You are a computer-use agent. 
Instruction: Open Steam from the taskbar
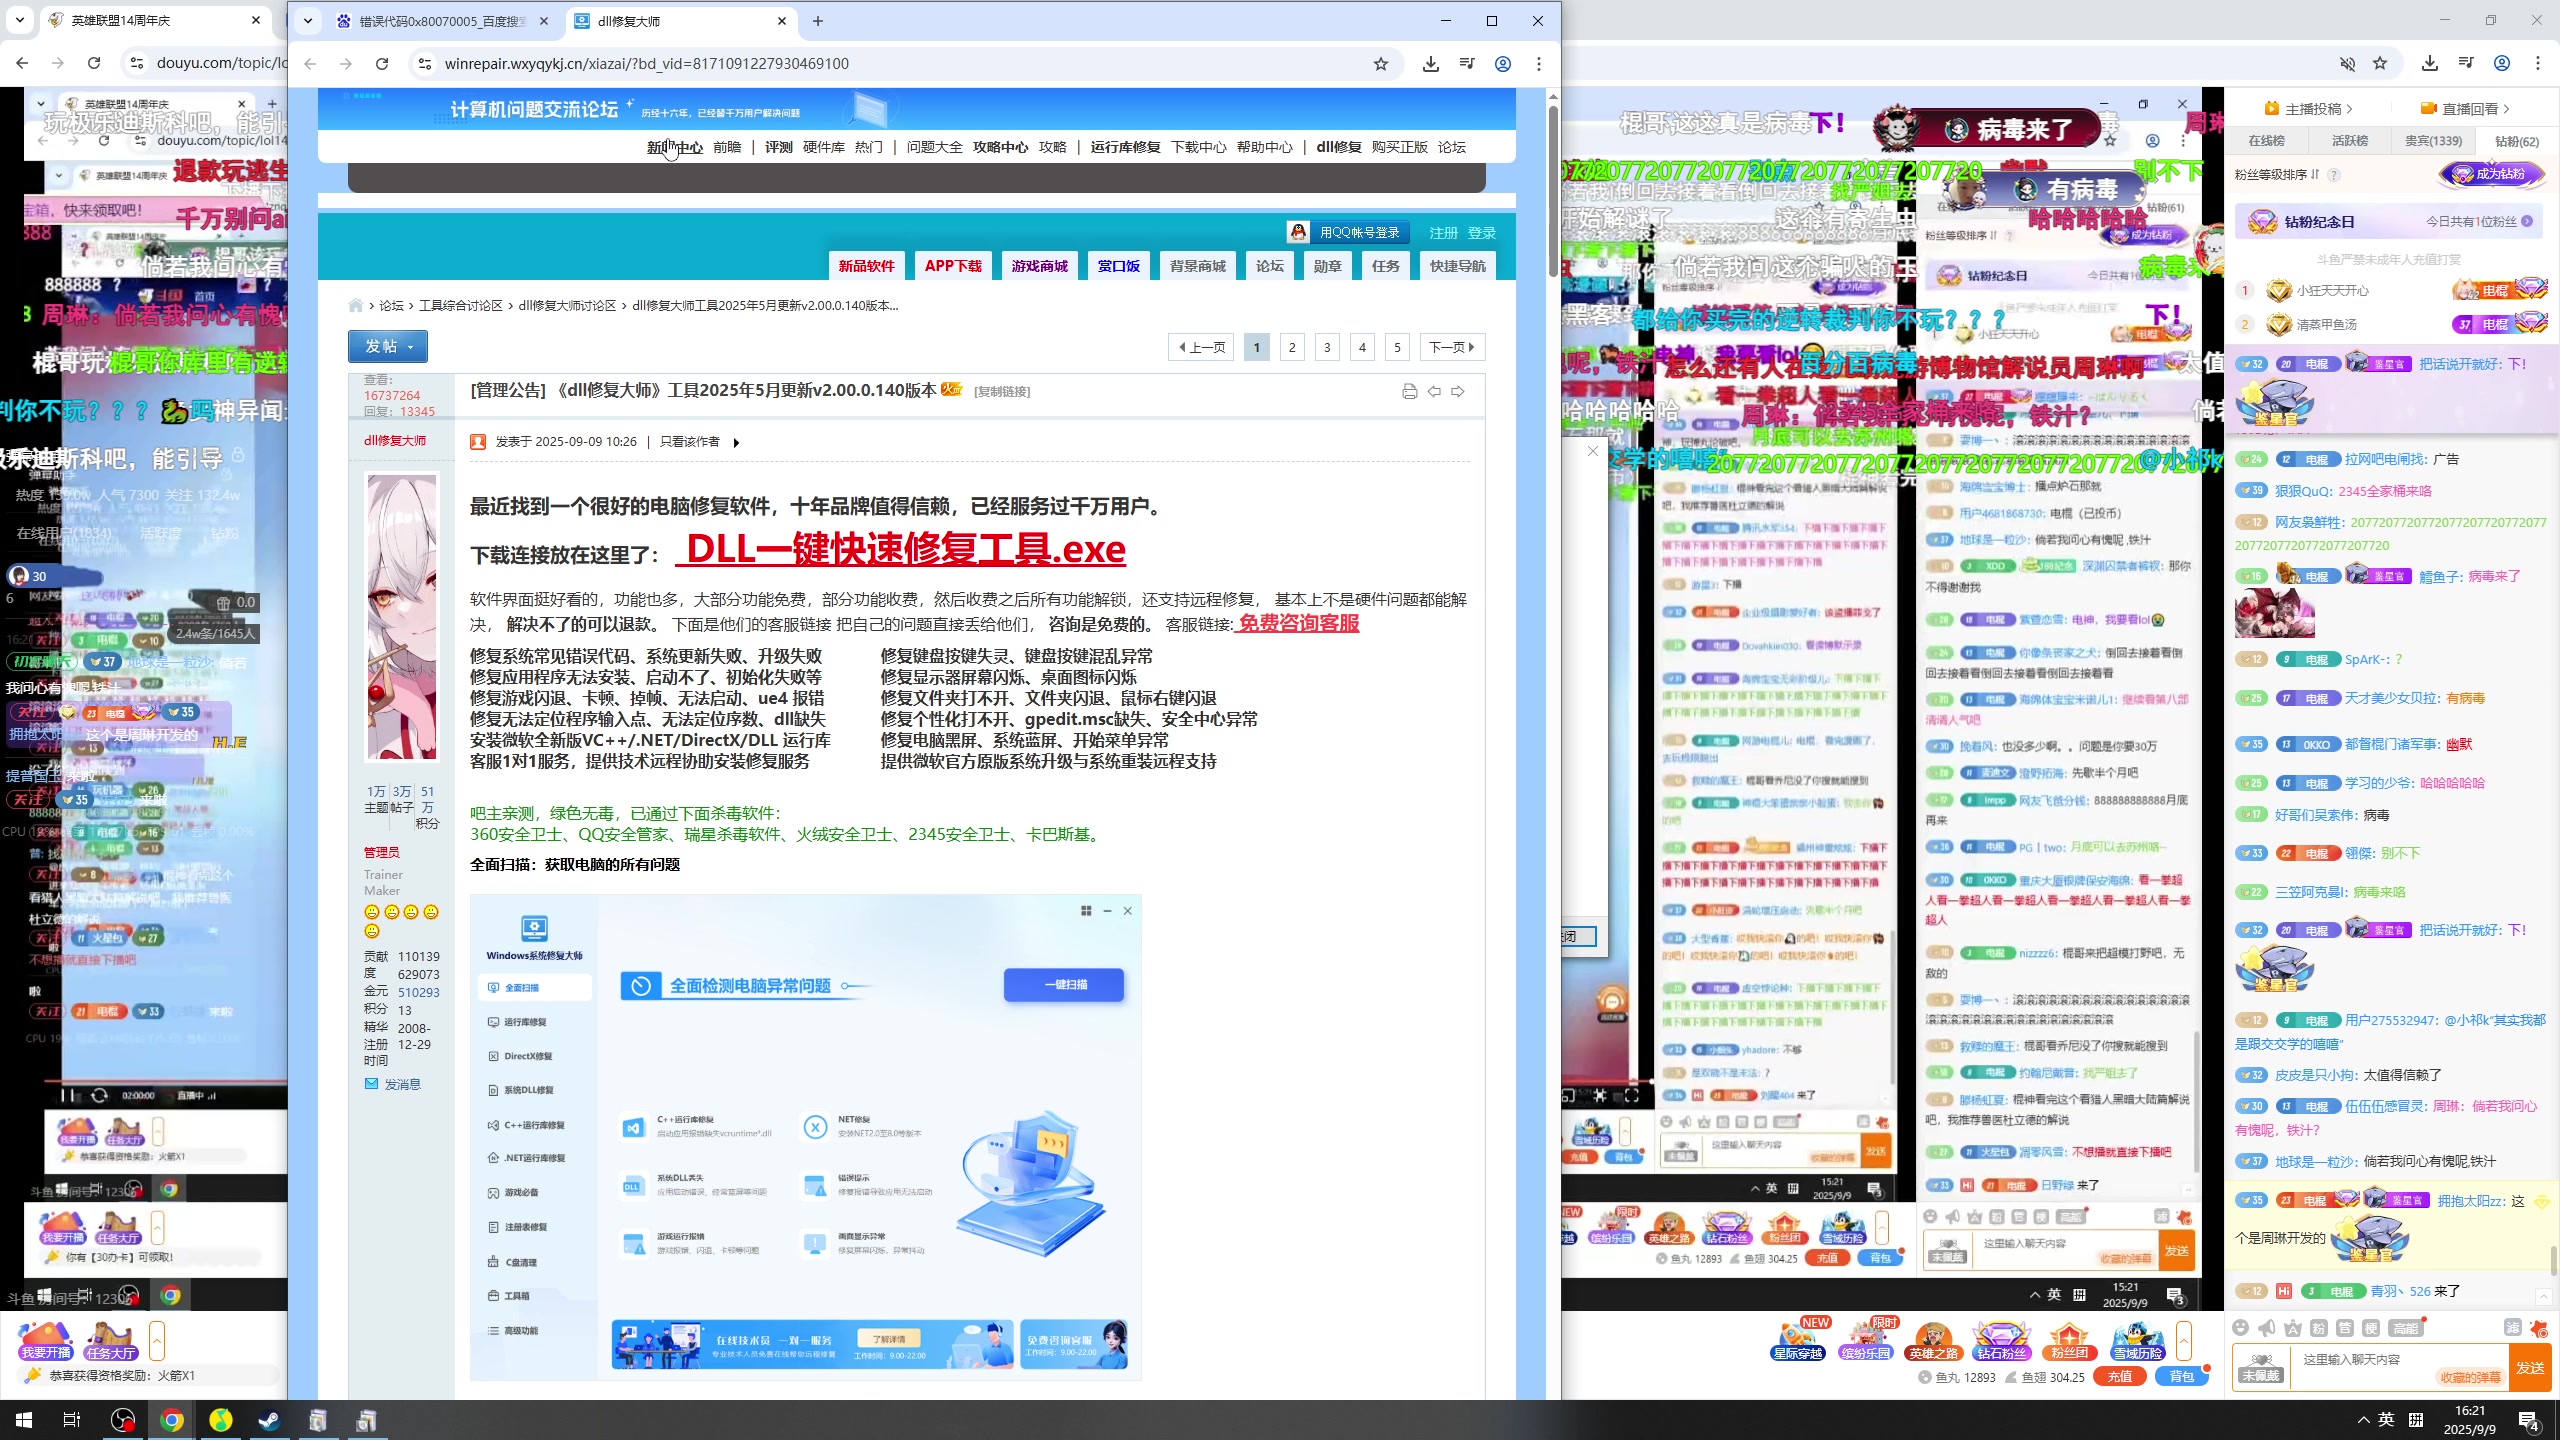coord(269,1420)
